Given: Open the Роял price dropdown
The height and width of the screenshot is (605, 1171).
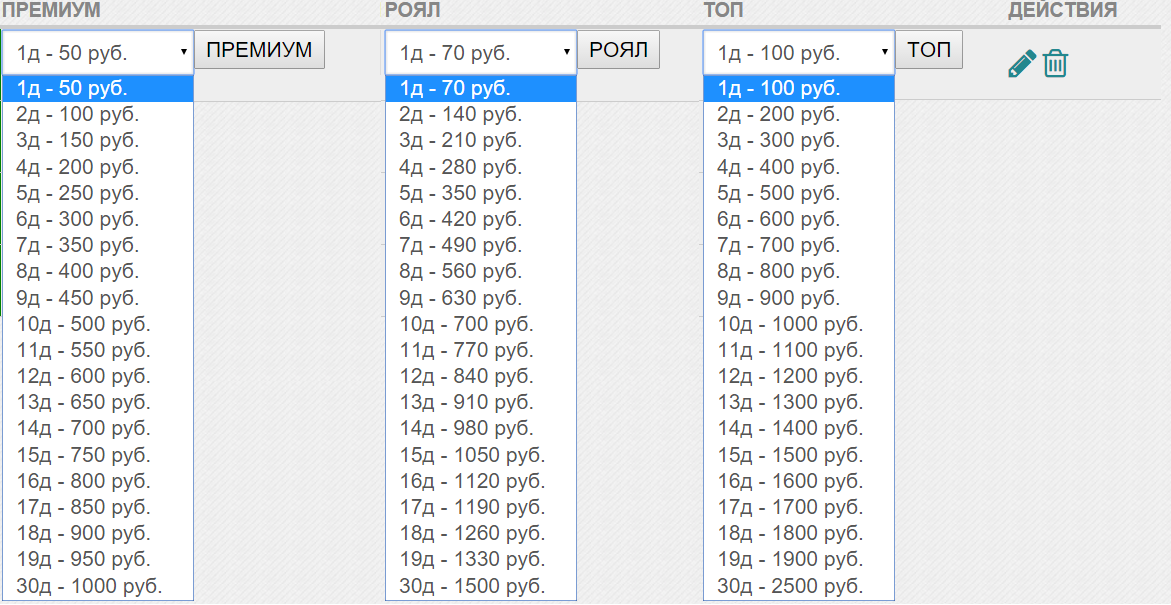Looking at the screenshot, I should [x=481, y=52].
